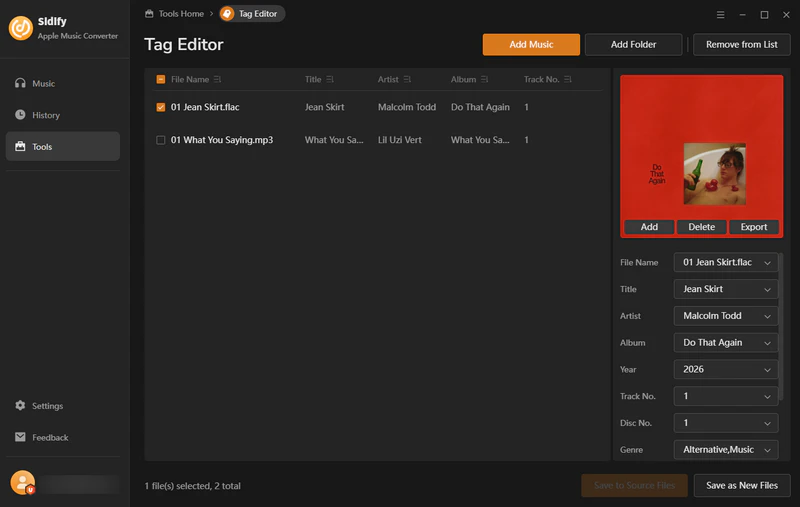Select the Tag Editor breadcrumb tab

point(252,14)
